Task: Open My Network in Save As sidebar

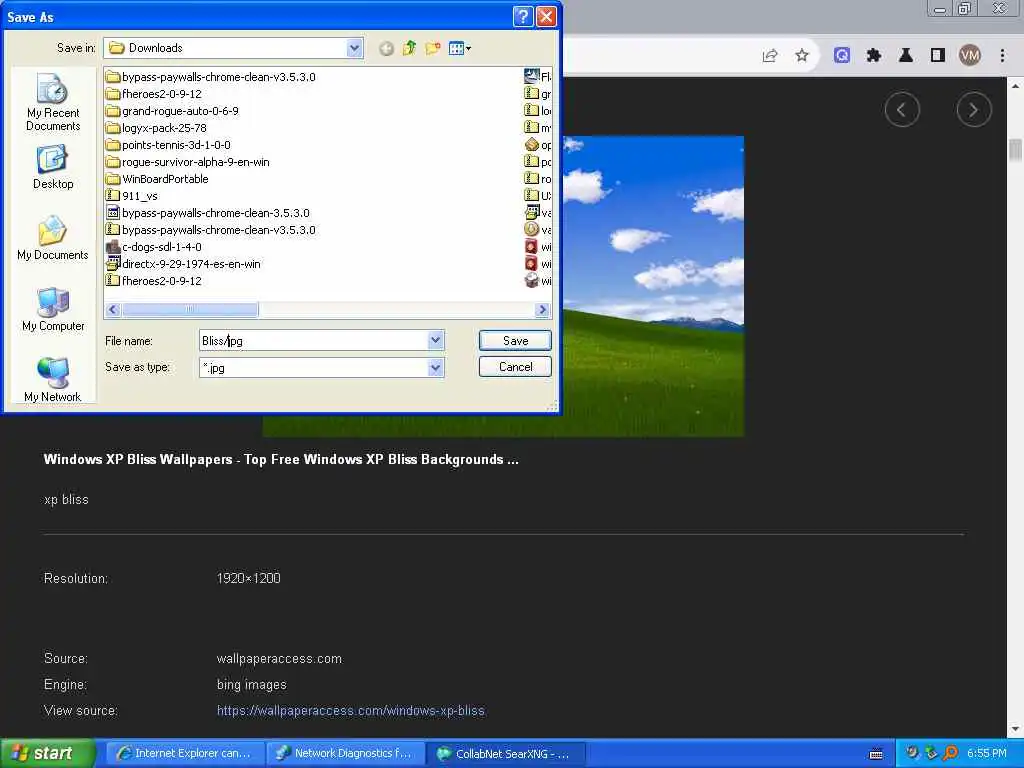Action: (53, 379)
